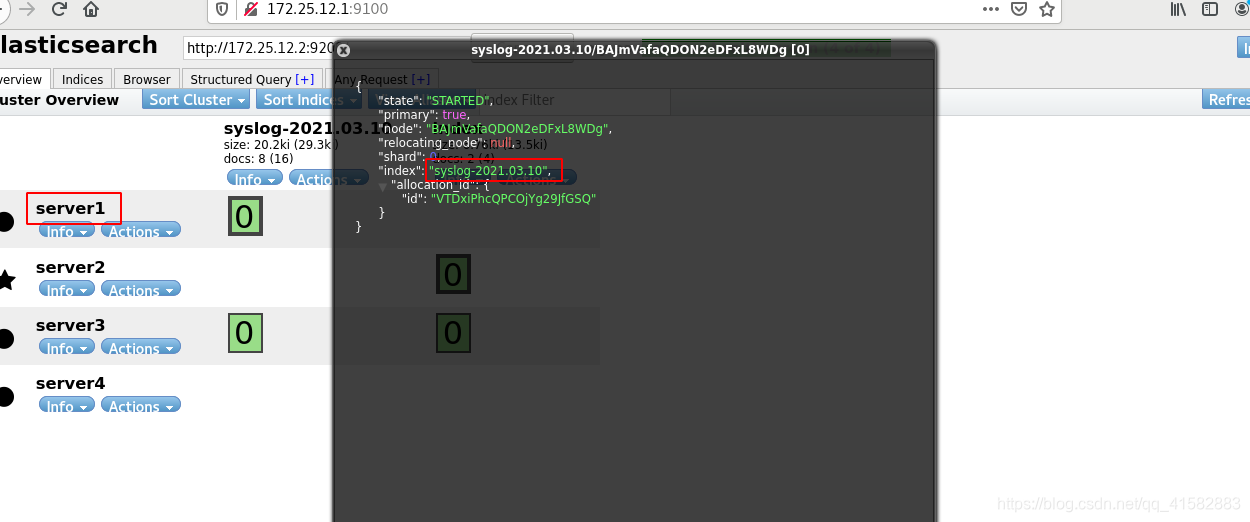Select the server1 node name

[70, 208]
